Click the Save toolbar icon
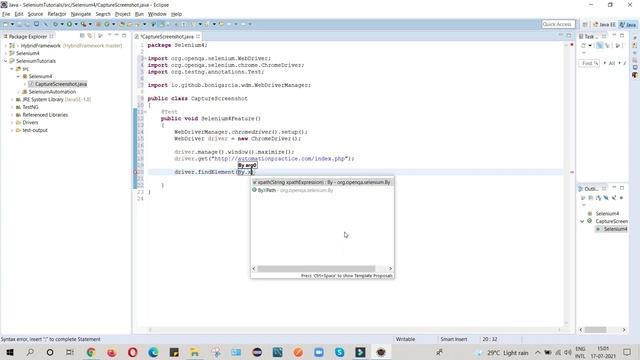640x360 pixels. [x=19, y=24]
